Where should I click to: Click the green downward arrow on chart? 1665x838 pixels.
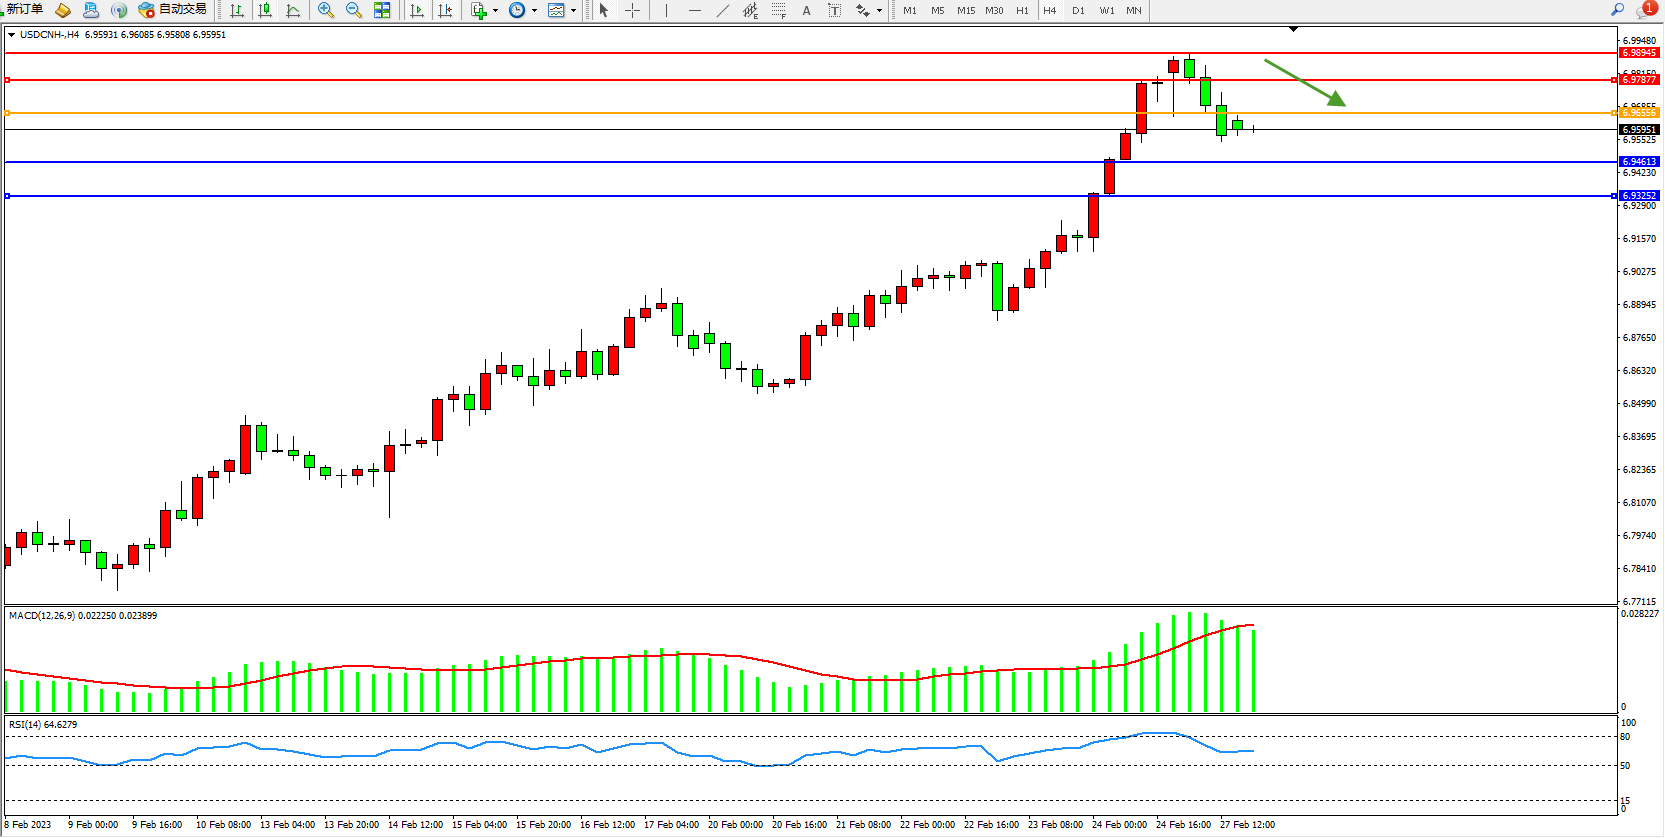click(1305, 82)
